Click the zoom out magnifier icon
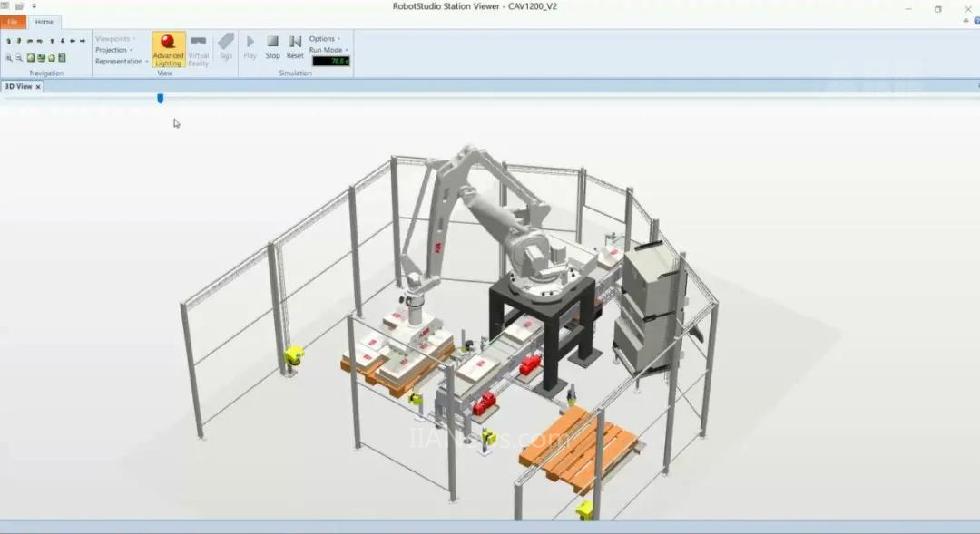This screenshot has width=980, height=534. 19,58
